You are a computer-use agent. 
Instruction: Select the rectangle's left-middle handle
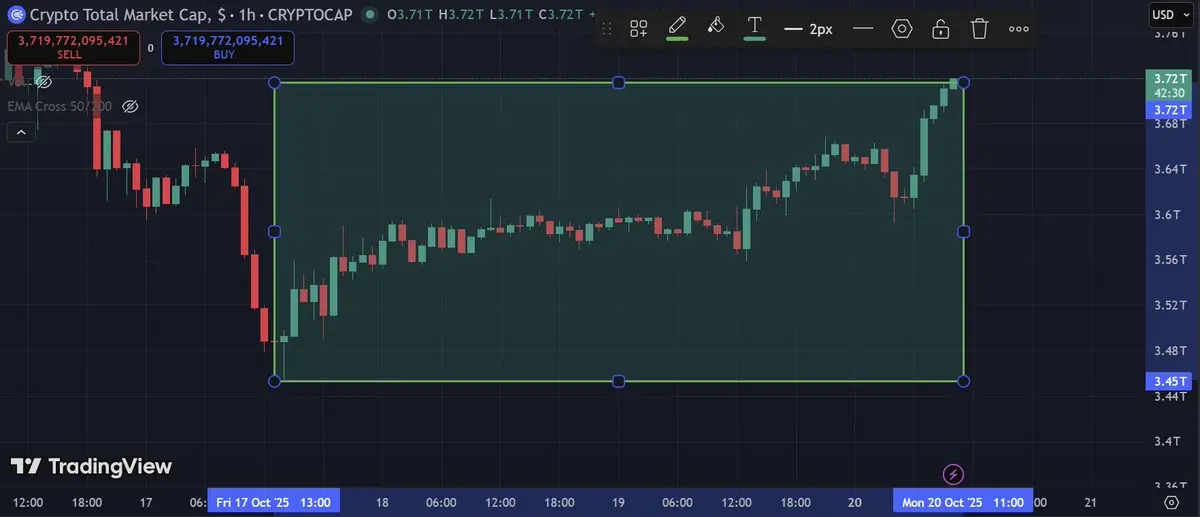click(274, 231)
